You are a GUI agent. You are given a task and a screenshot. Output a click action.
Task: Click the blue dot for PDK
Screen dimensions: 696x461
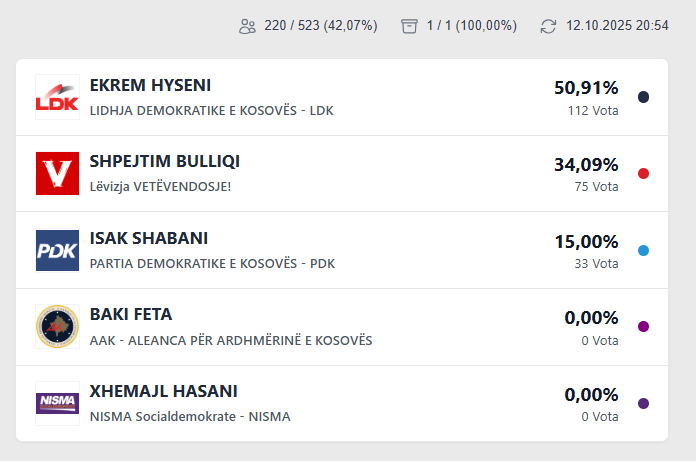pyautogui.click(x=643, y=250)
